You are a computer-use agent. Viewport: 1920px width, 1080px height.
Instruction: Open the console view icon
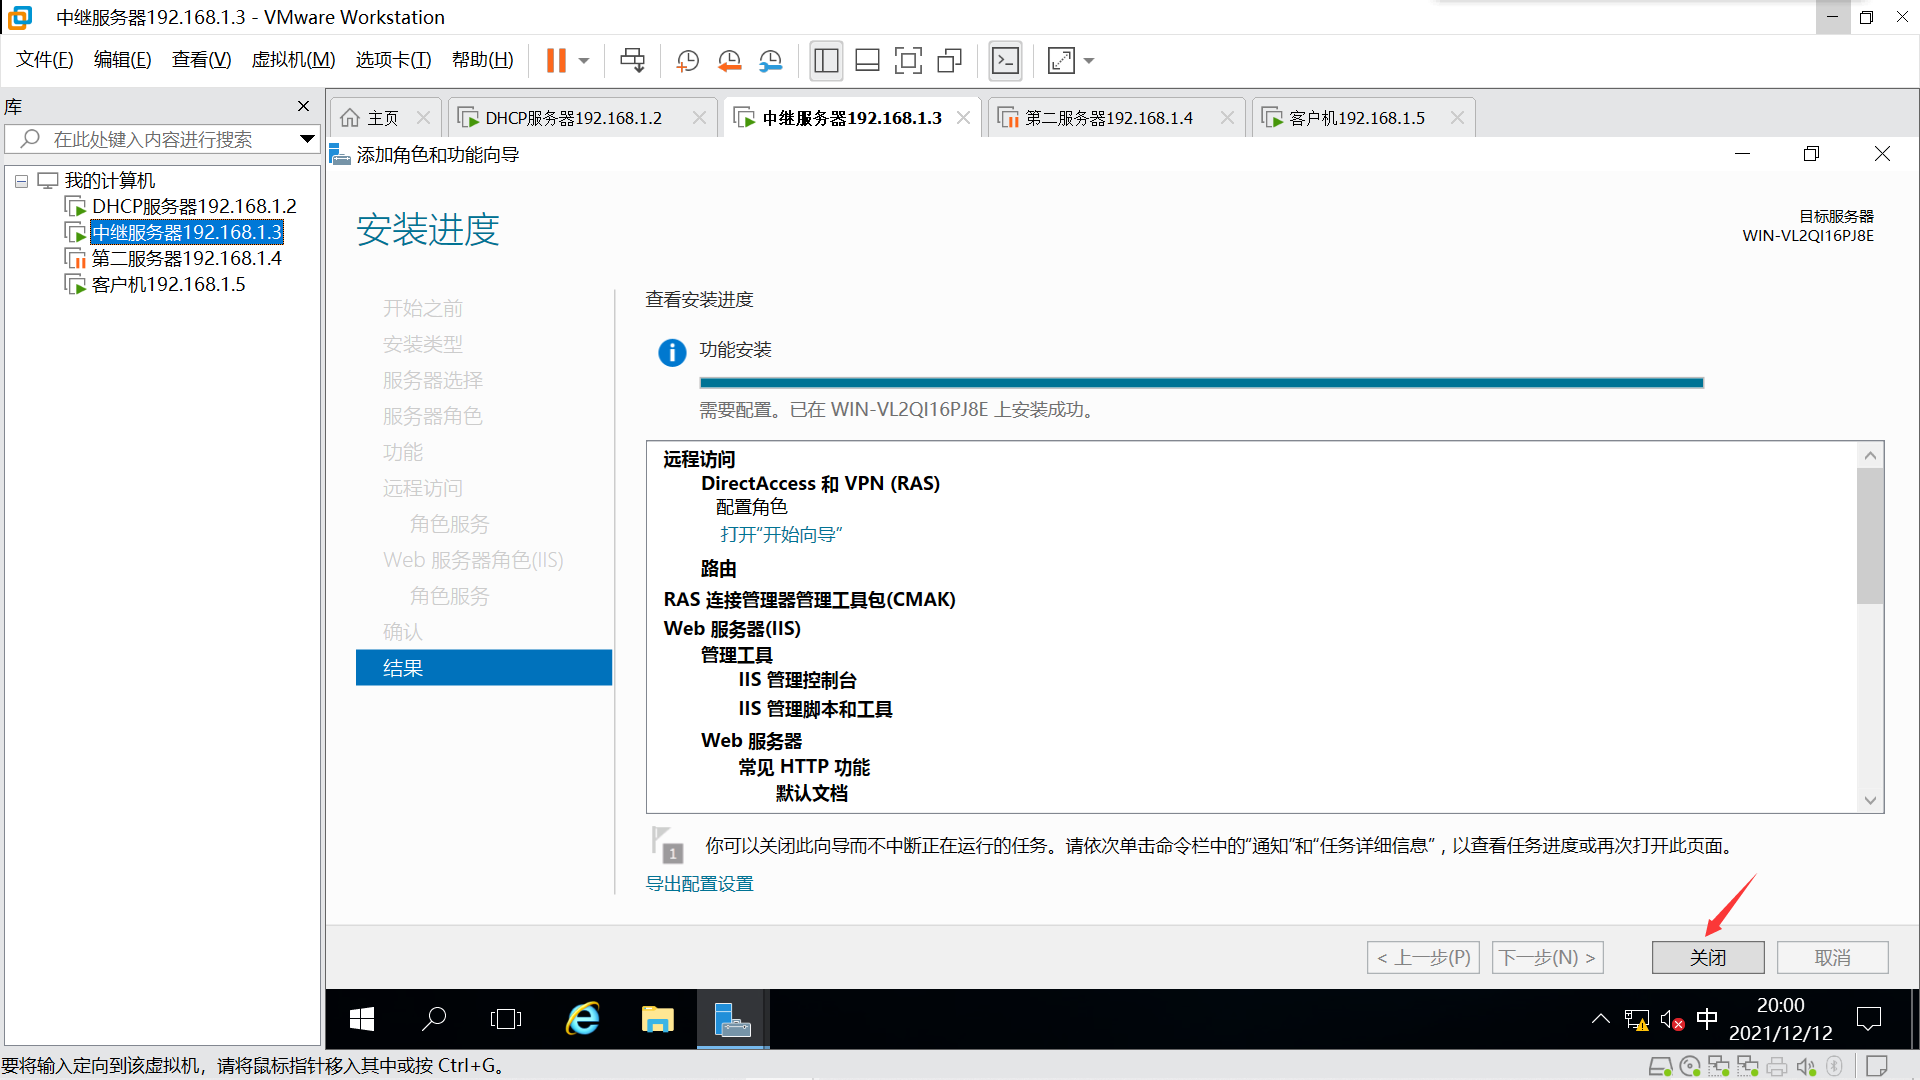click(x=1005, y=61)
